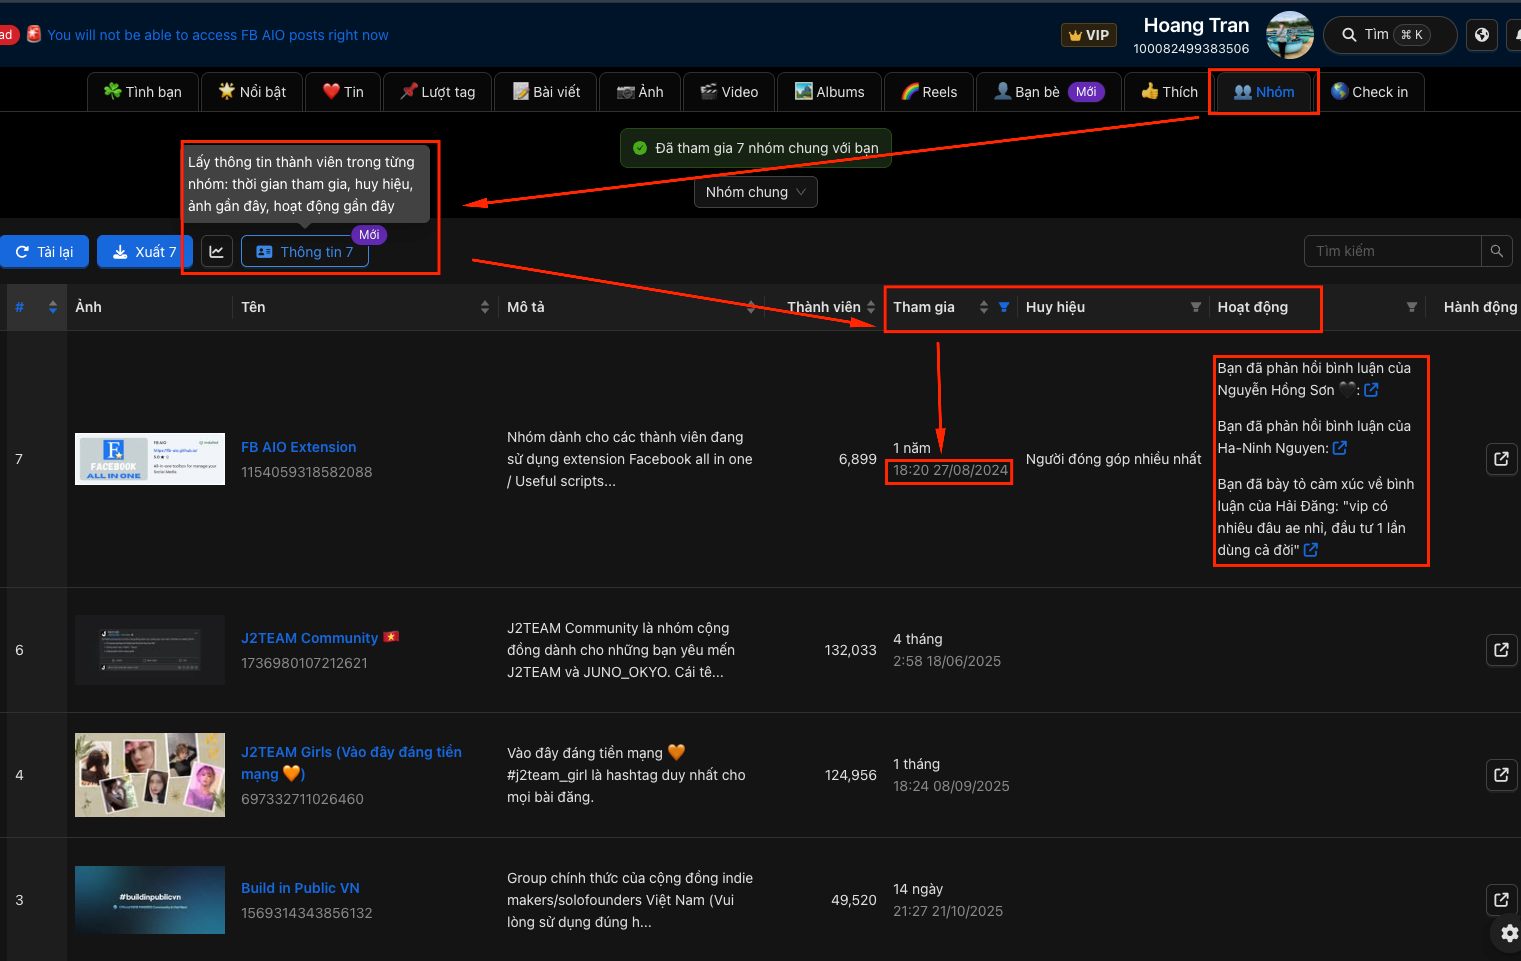This screenshot has height=961, width=1521.
Task: Filter the Tham gia column
Action: [1004, 307]
